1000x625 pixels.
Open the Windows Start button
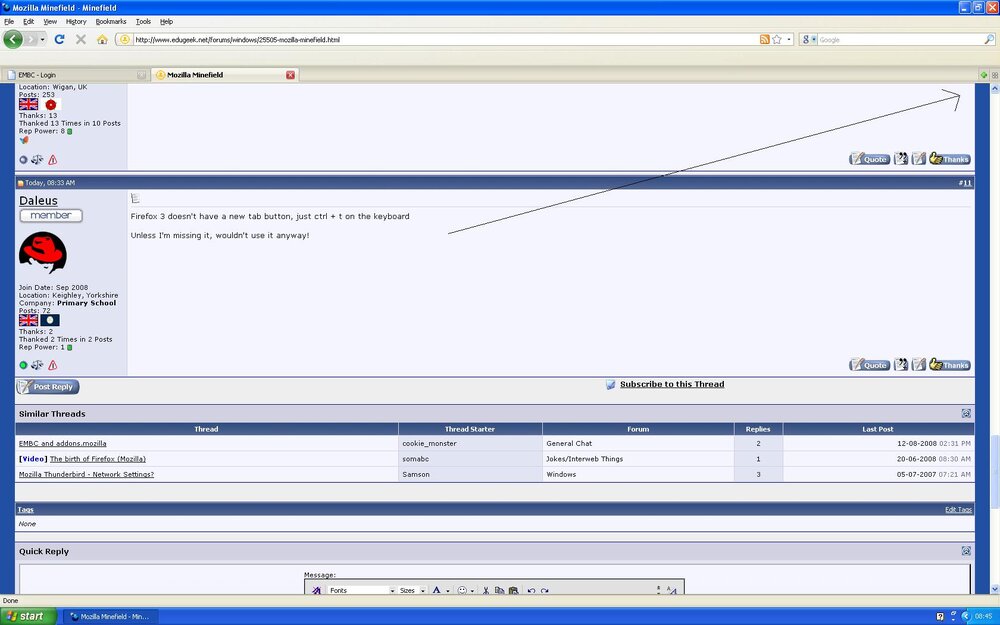click(28, 616)
